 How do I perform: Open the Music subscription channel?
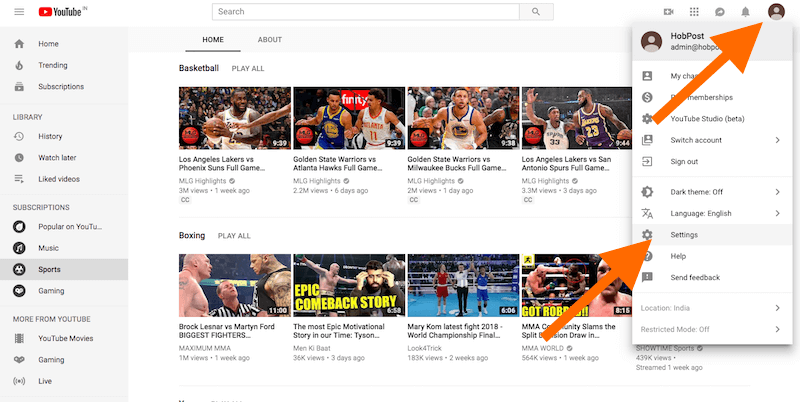click(64, 248)
